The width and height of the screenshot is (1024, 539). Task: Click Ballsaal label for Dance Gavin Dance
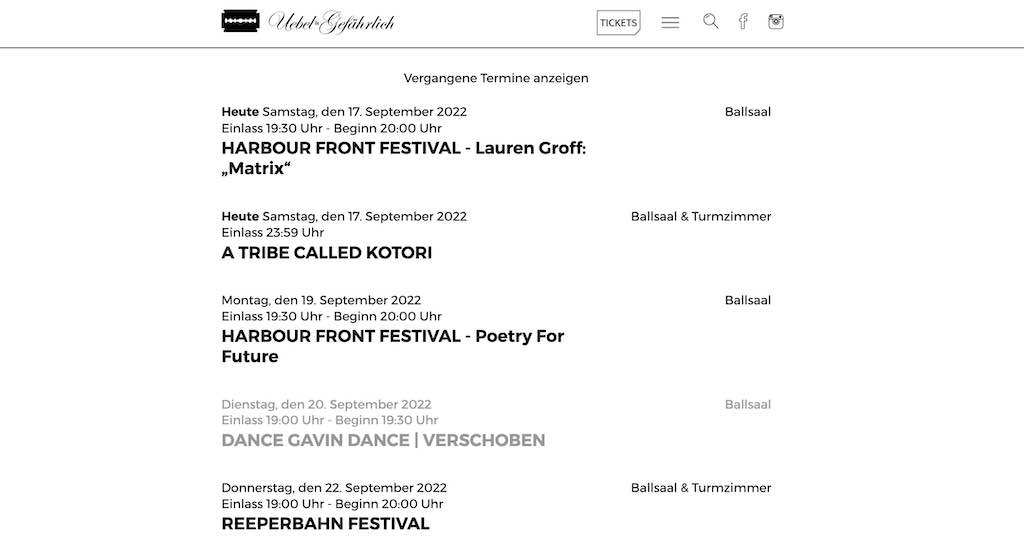(x=747, y=404)
